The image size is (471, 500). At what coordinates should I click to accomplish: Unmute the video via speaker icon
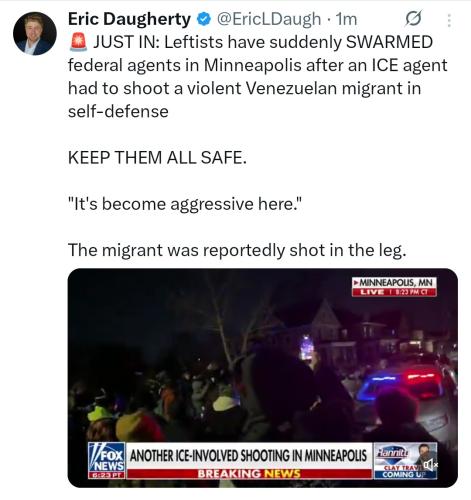tap(430, 464)
